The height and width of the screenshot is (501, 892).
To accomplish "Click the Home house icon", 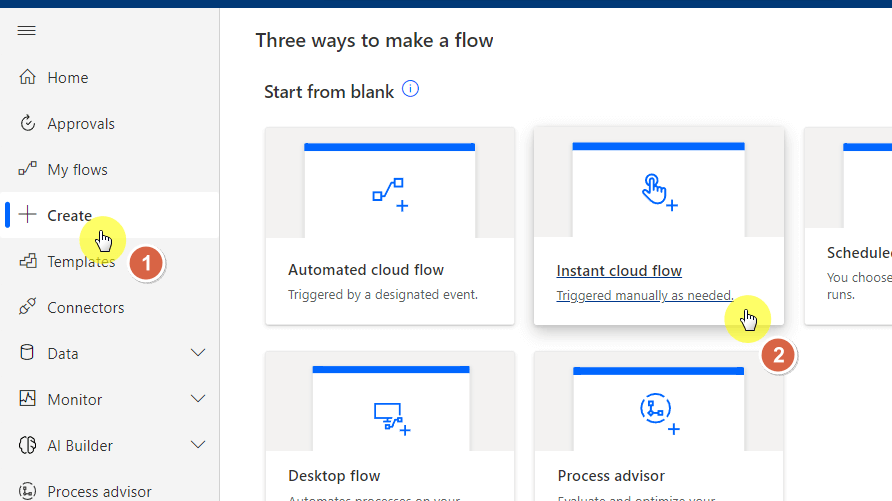I will point(27,77).
